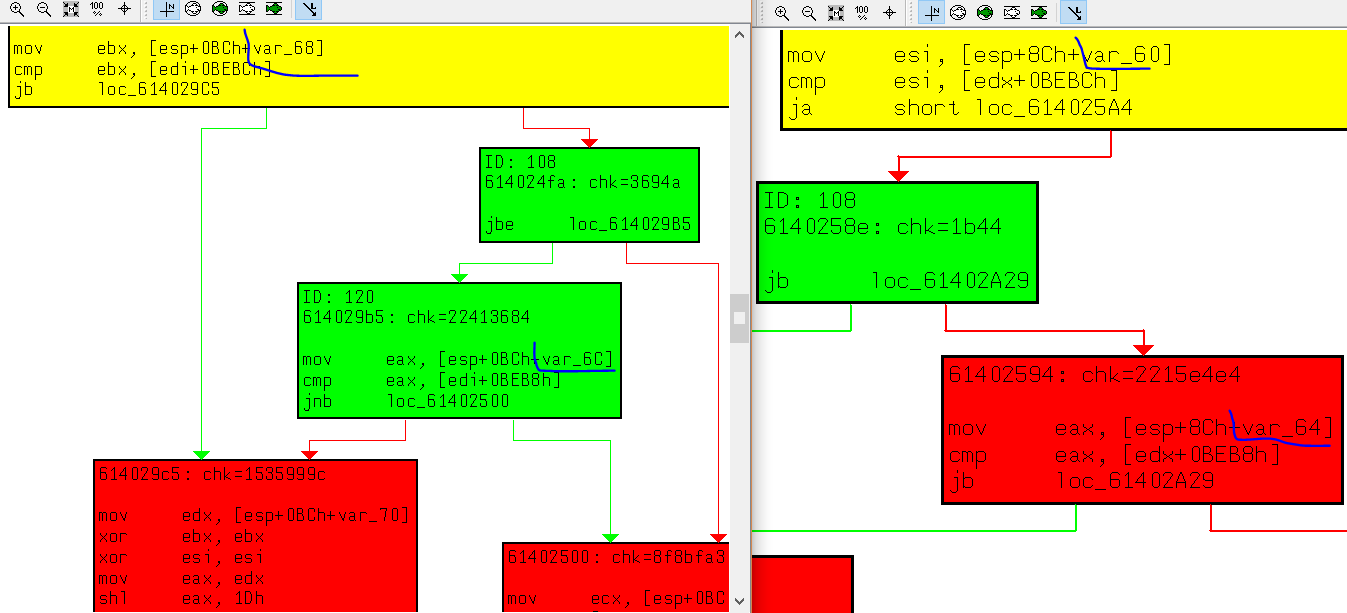Screen dimensions: 1347x613
Task: Select 'mov edx, [esp+0BCh+var_70]' line
Action: (x=254, y=516)
